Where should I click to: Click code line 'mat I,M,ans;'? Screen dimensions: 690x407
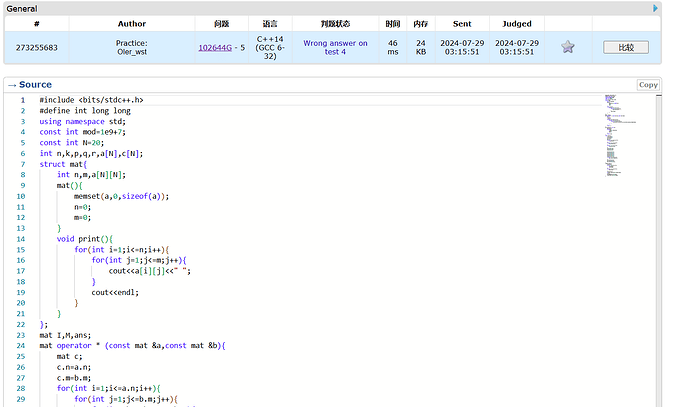65,335
